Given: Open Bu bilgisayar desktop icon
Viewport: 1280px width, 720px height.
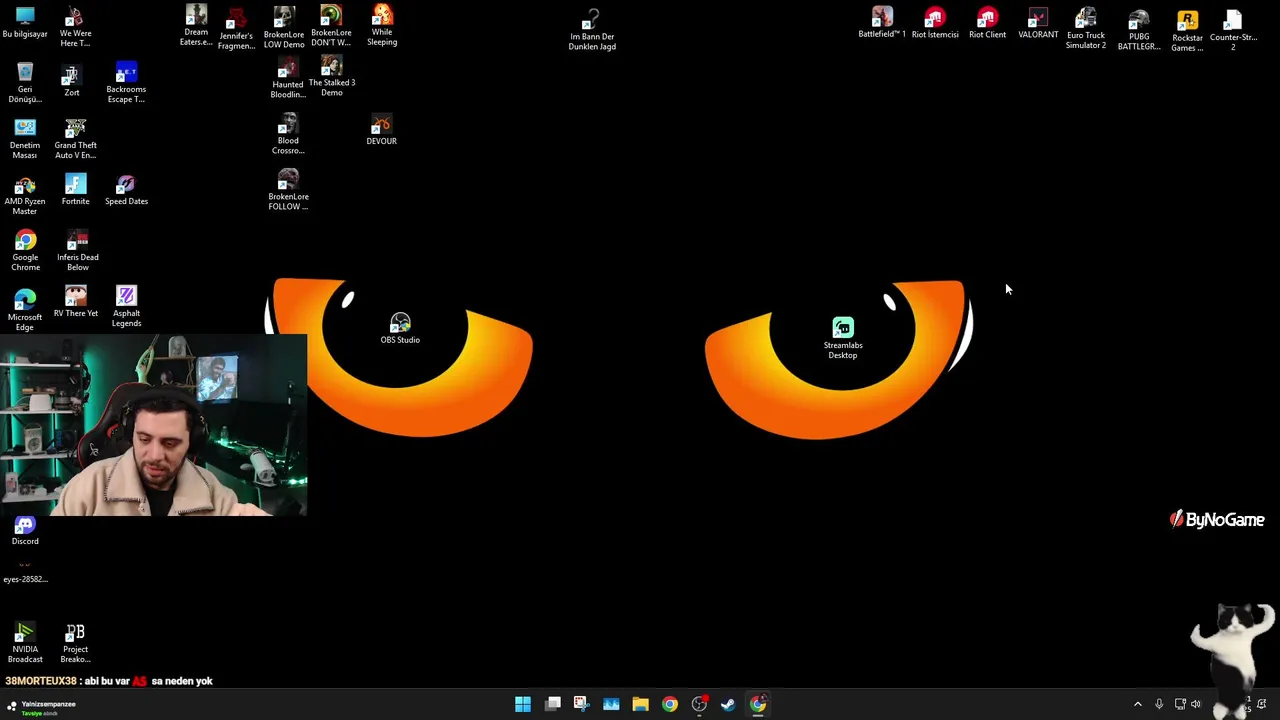Looking at the screenshot, I should (25, 22).
